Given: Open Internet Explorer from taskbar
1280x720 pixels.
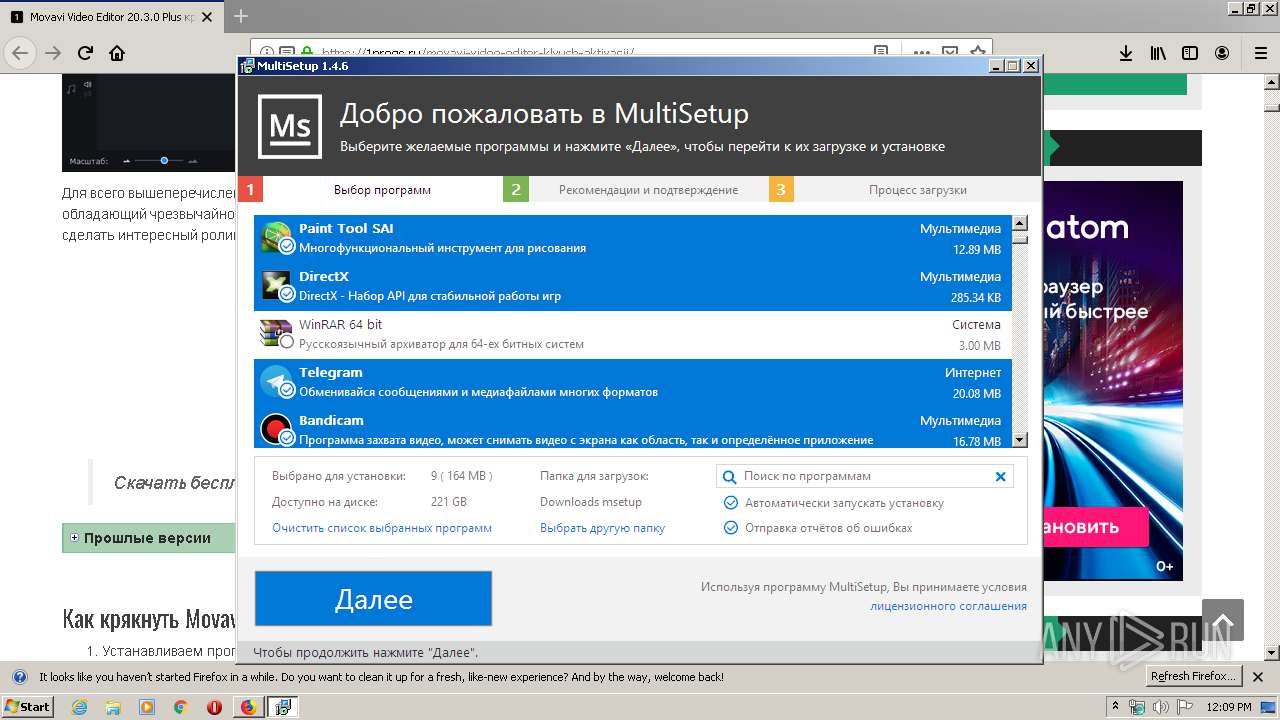Looking at the screenshot, I should pos(80,707).
